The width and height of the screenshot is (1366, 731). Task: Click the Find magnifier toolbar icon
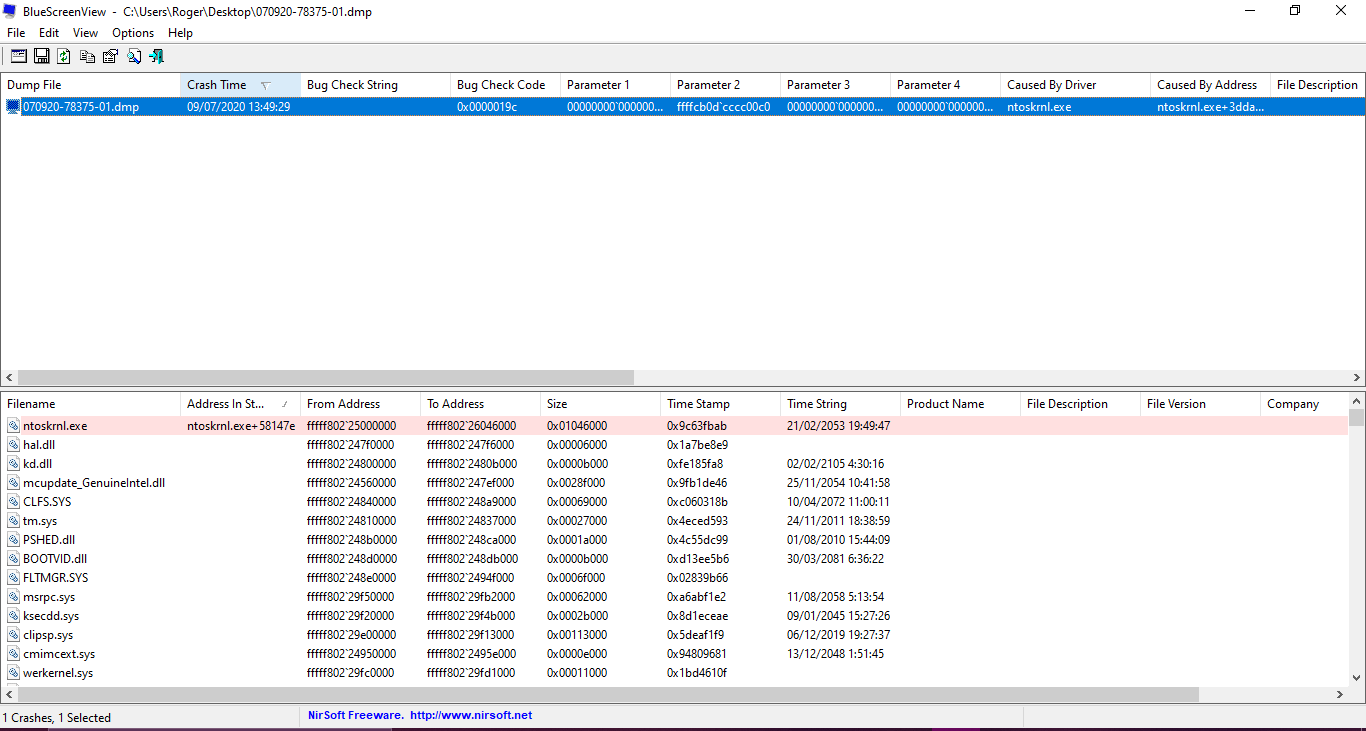click(x=133, y=56)
